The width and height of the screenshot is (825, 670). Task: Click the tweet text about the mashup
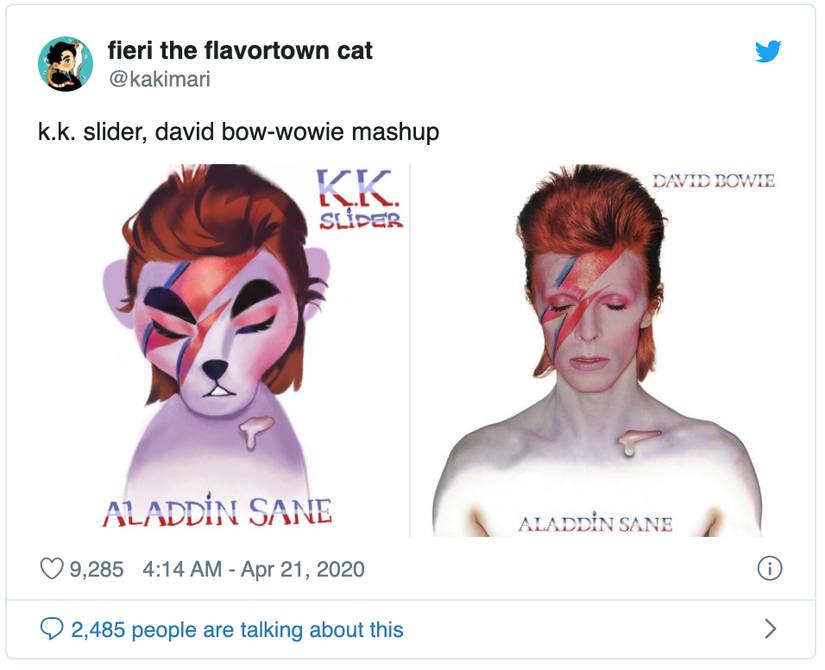coord(238,132)
